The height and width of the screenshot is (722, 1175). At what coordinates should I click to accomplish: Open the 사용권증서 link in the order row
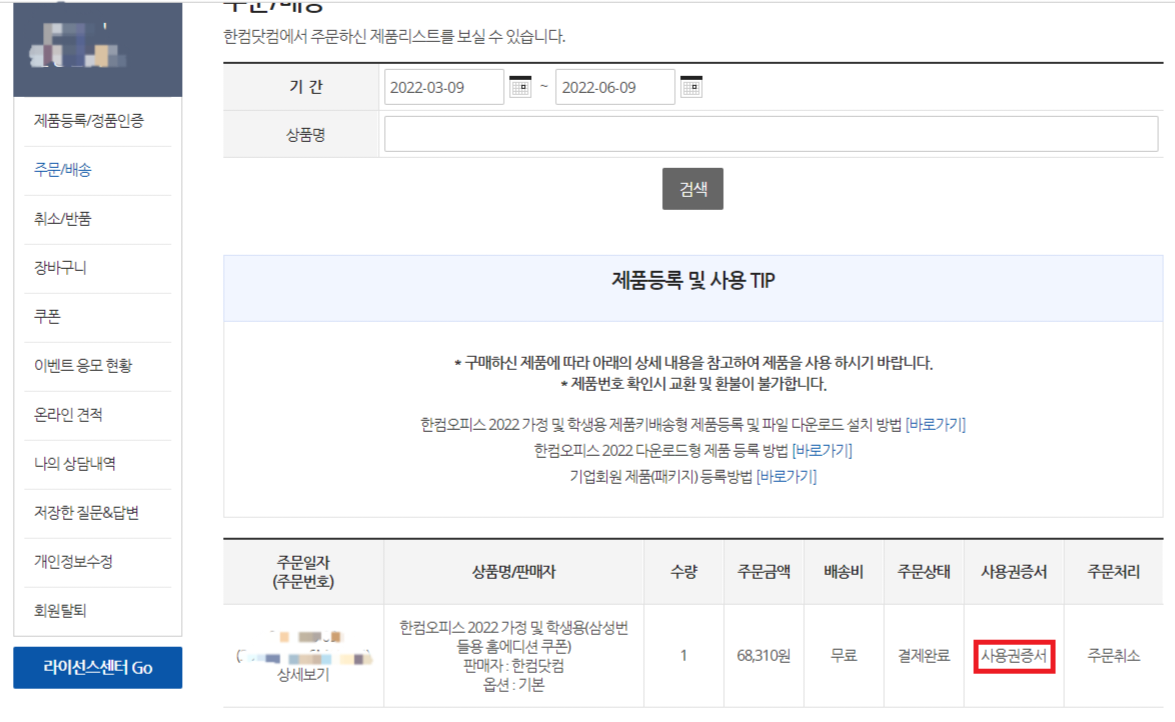pyautogui.click(x=1014, y=656)
